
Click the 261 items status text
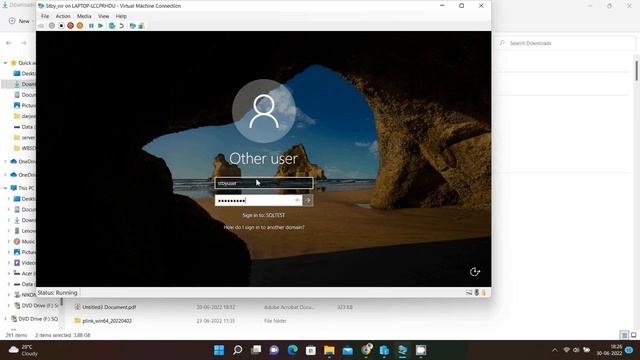click(16, 335)
